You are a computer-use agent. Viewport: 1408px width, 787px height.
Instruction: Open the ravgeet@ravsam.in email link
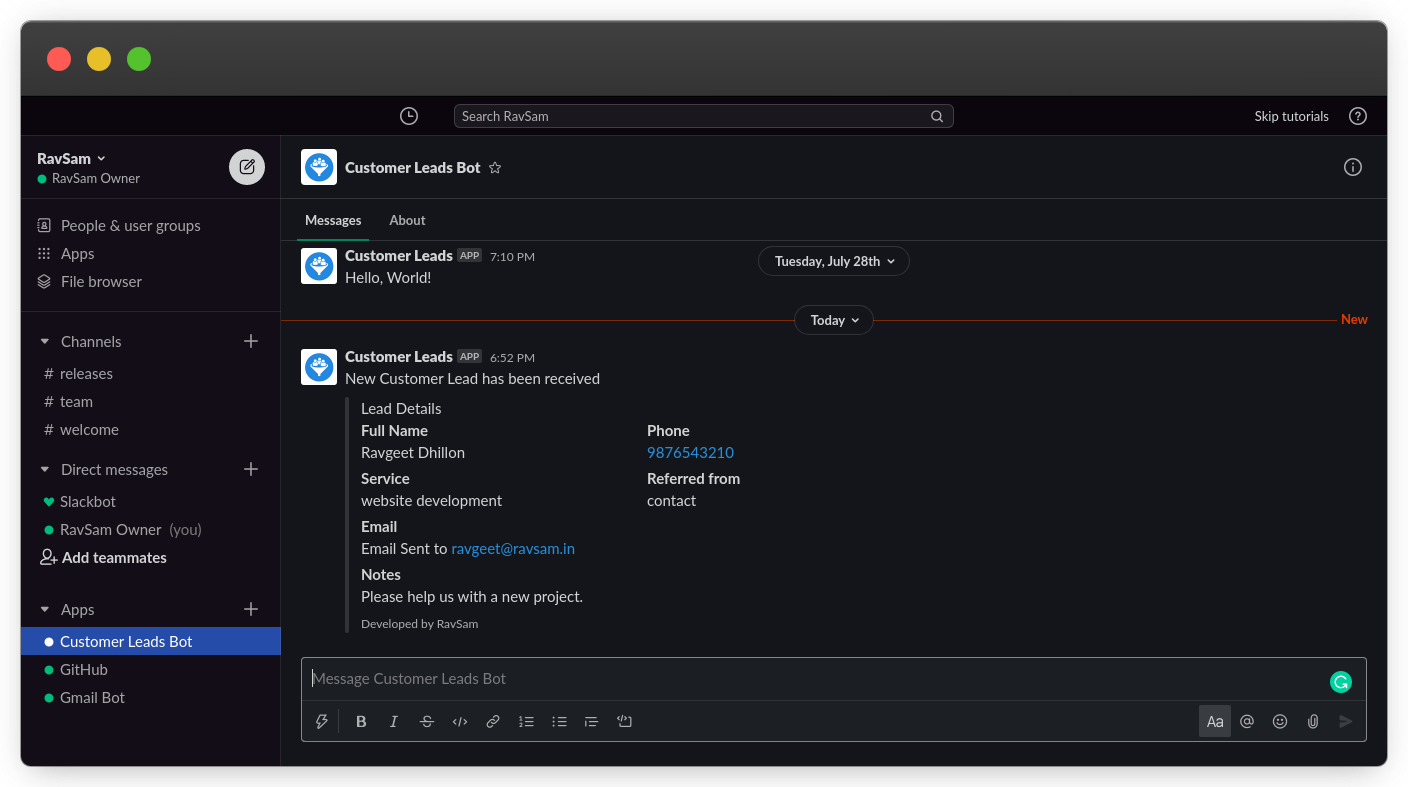513,548
